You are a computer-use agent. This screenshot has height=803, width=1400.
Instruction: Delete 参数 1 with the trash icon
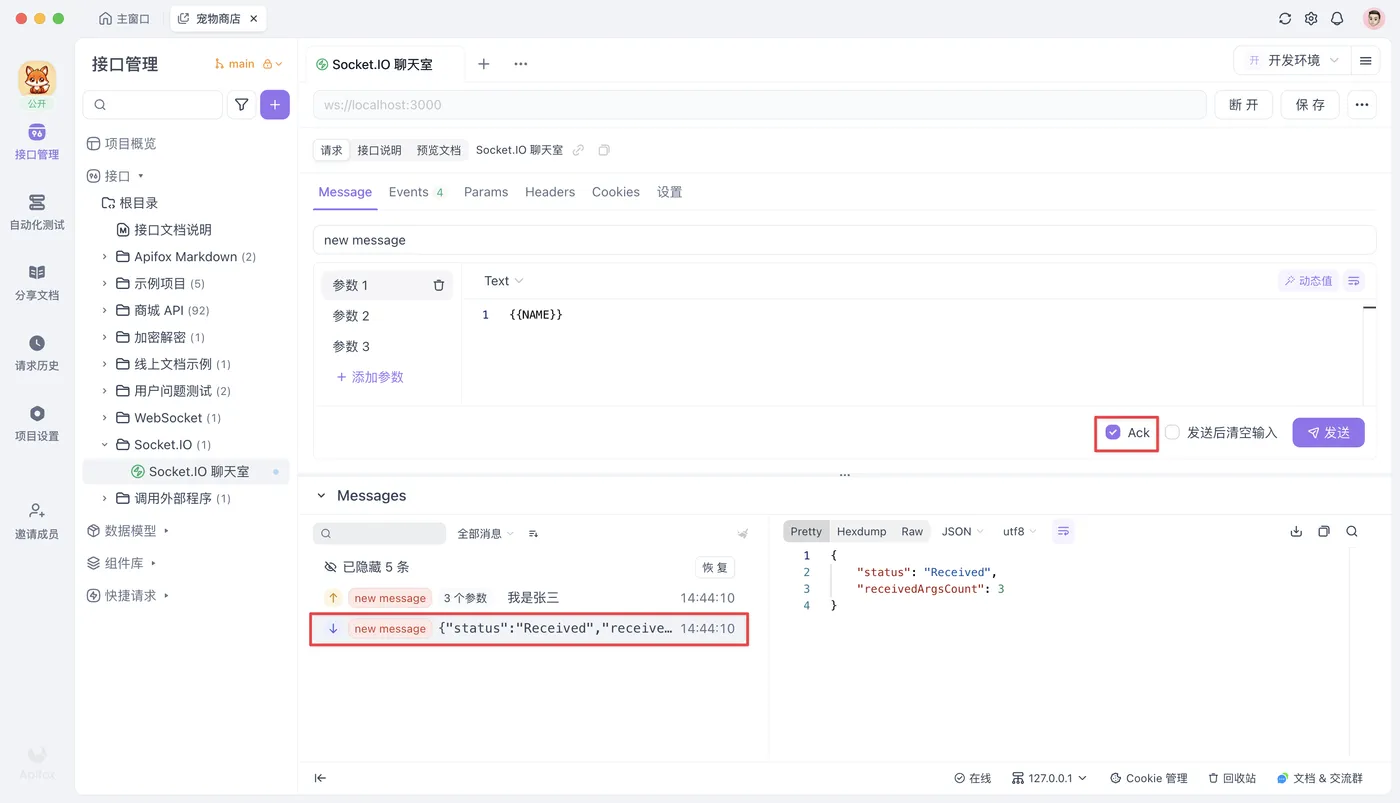click(438, 285)
